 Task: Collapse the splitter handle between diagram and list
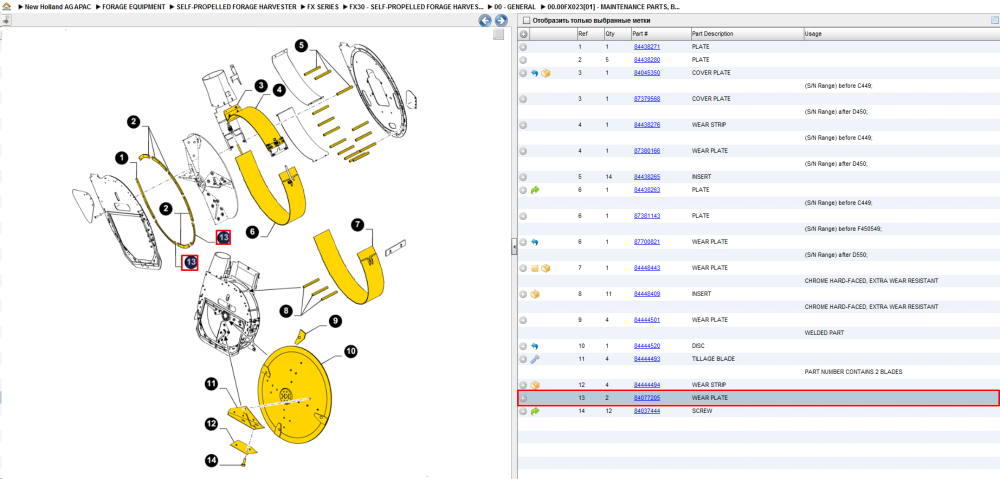(513, 247)
